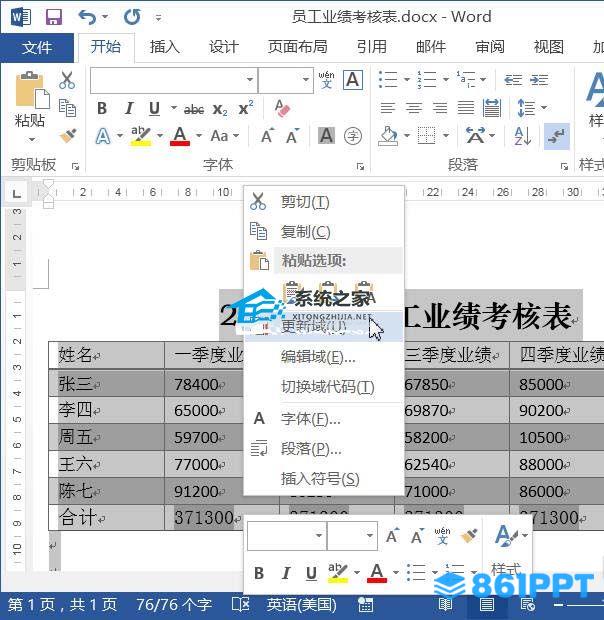604x620 pixels.
Task: Click the font name box in the mini toolbar
Action: [286, 536]
